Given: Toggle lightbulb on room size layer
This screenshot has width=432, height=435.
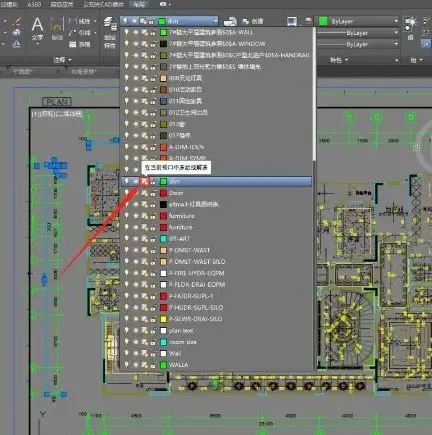Looking at the screenshot, I should click(127, 342).
